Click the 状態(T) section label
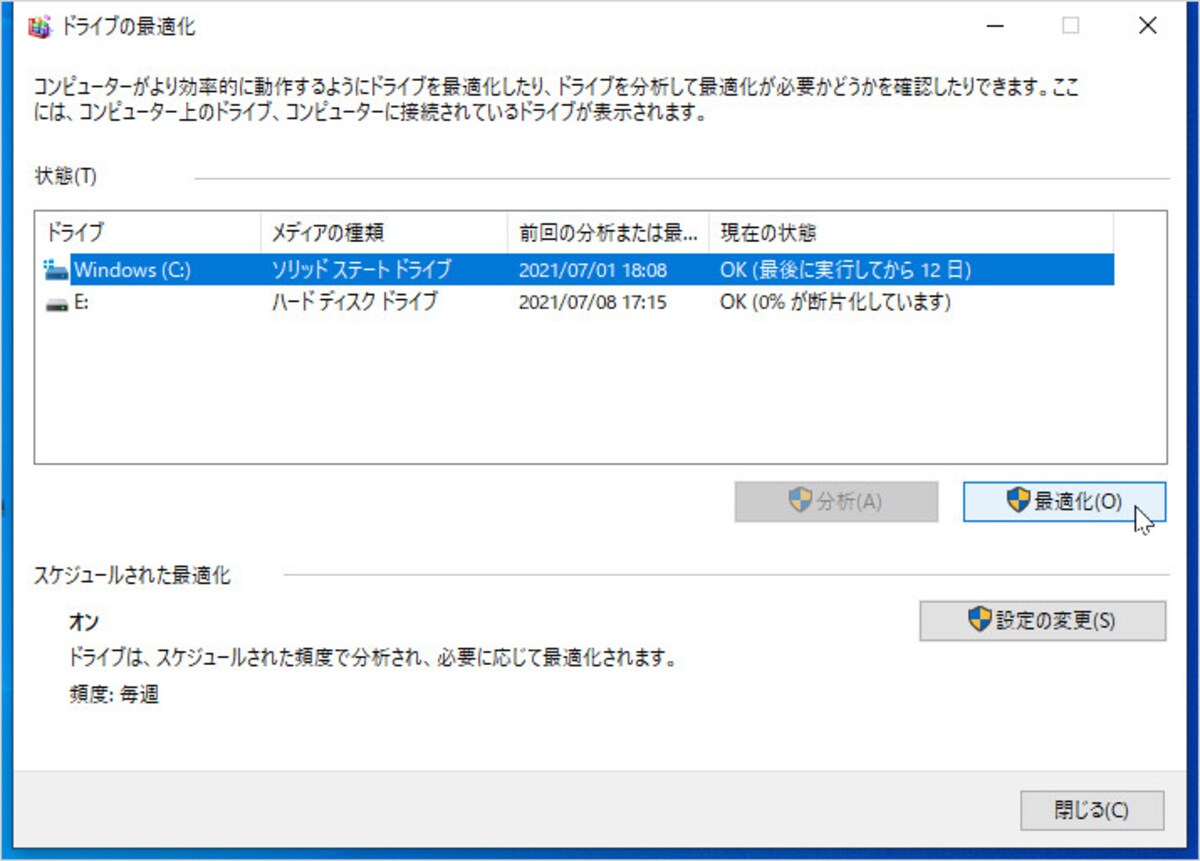 pos(65,177)
